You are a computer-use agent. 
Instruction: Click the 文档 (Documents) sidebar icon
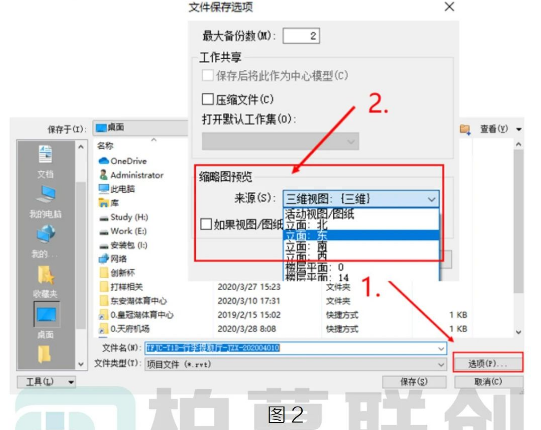point(46,154)
